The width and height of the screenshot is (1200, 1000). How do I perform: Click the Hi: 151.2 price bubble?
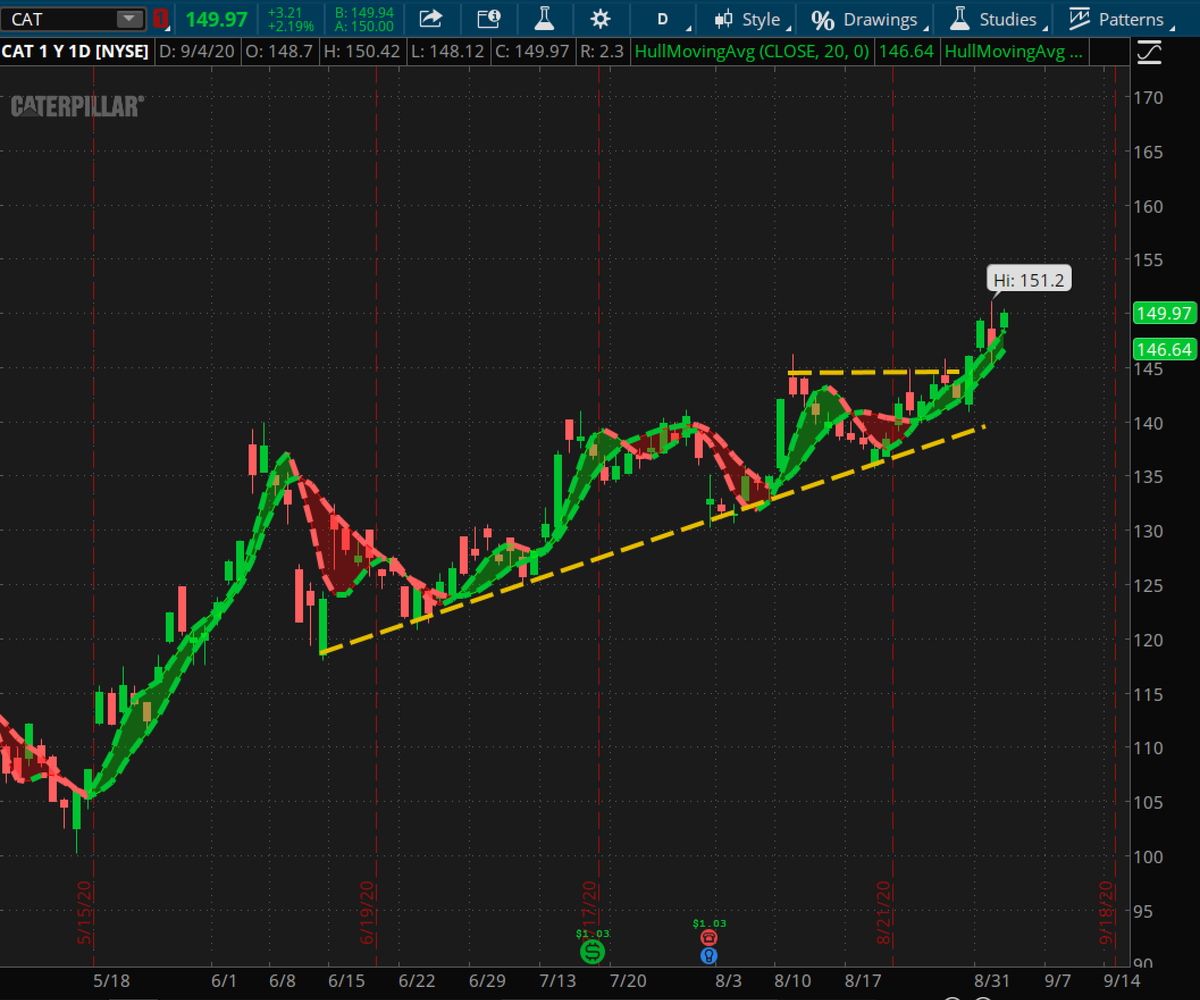(1029, 279)
